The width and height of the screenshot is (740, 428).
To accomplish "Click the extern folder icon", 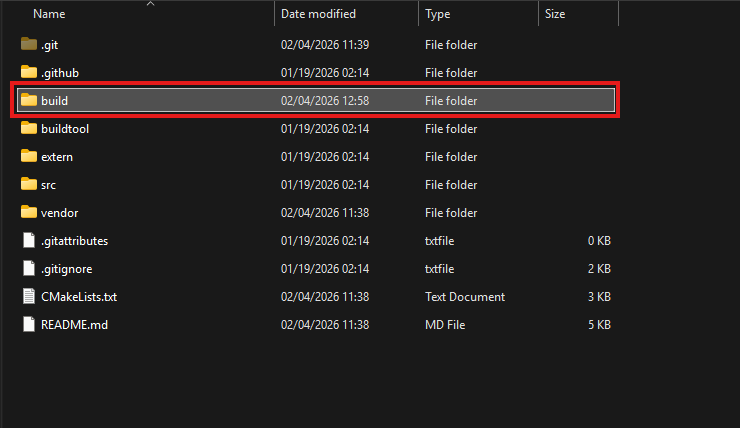I will coord(28,157).
